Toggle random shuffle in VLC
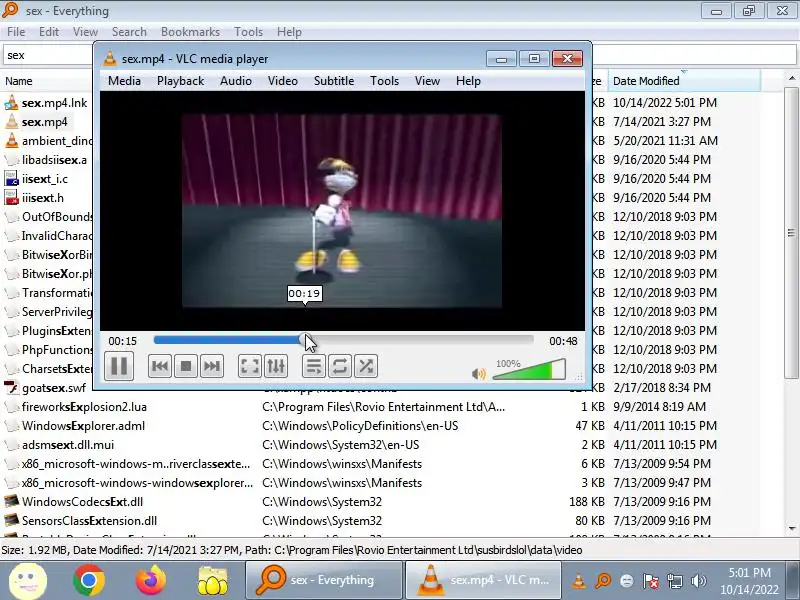This screenshot has height=600, width=800. point(366,366)
